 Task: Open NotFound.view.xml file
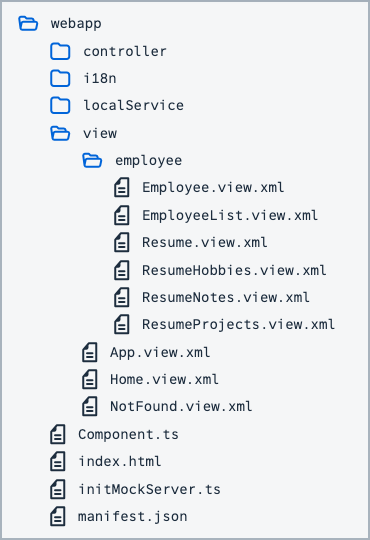pos(181,406)
